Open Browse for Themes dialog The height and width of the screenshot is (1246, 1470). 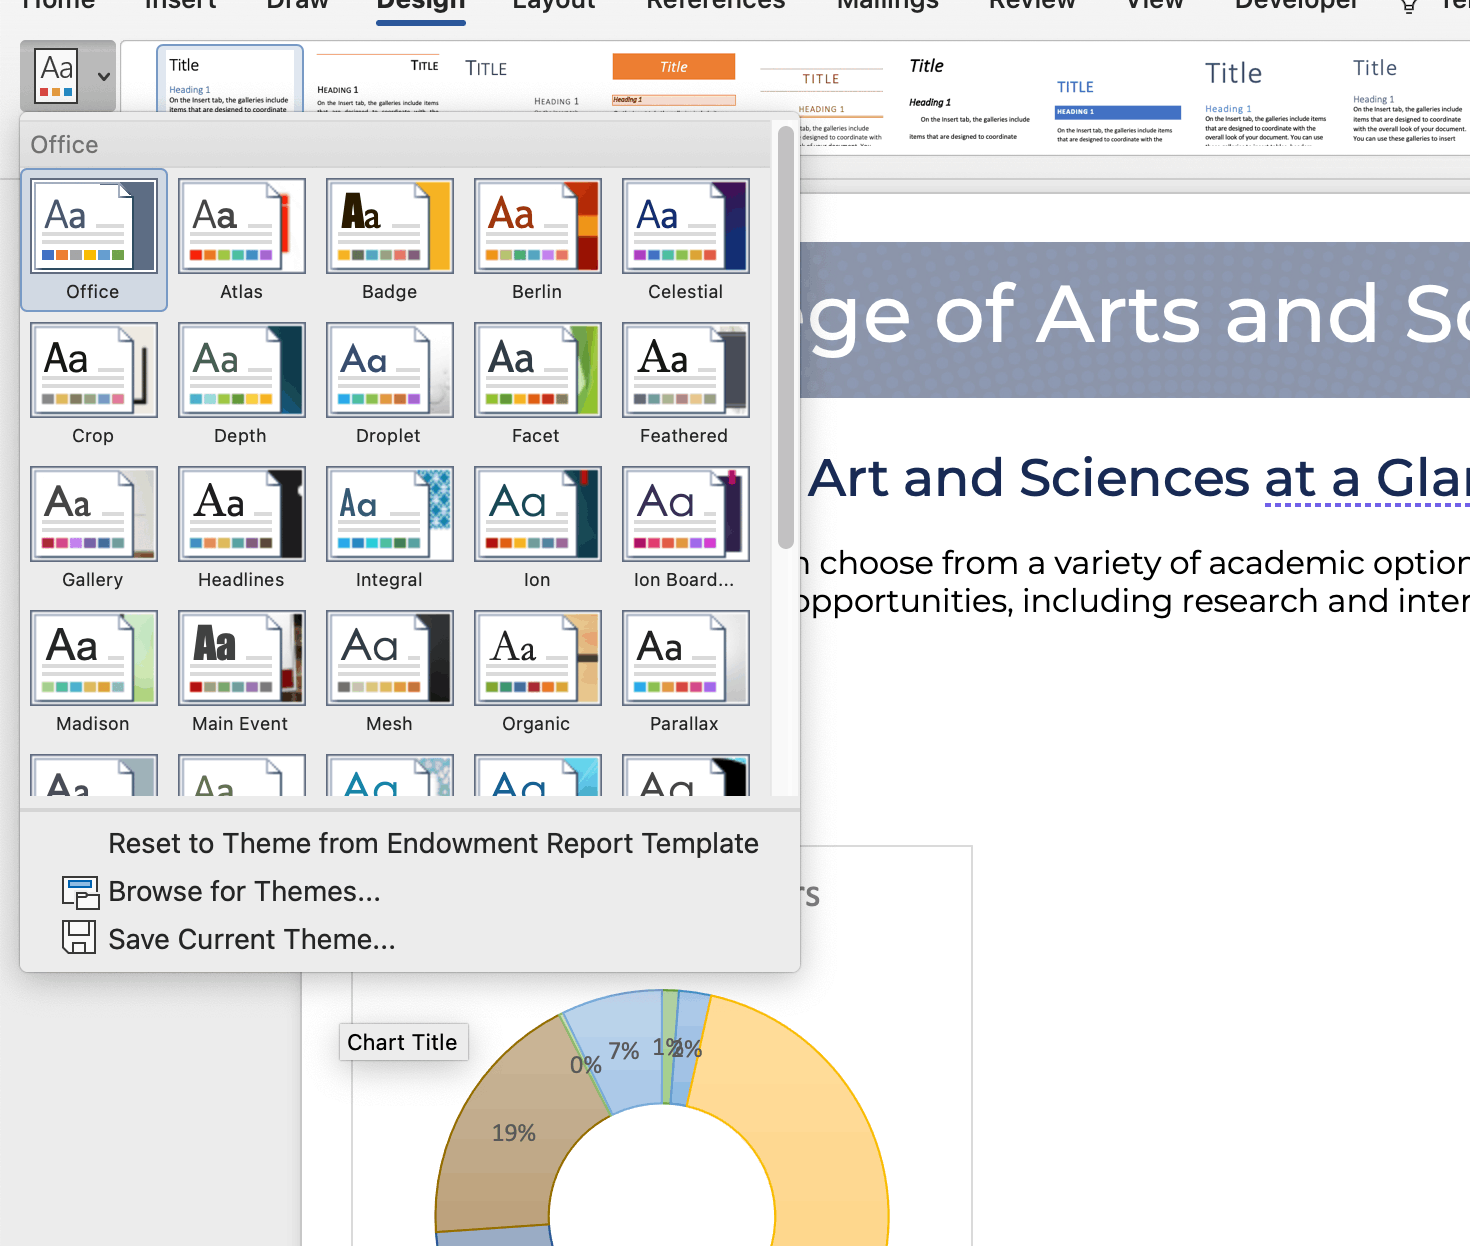(245, 891)
